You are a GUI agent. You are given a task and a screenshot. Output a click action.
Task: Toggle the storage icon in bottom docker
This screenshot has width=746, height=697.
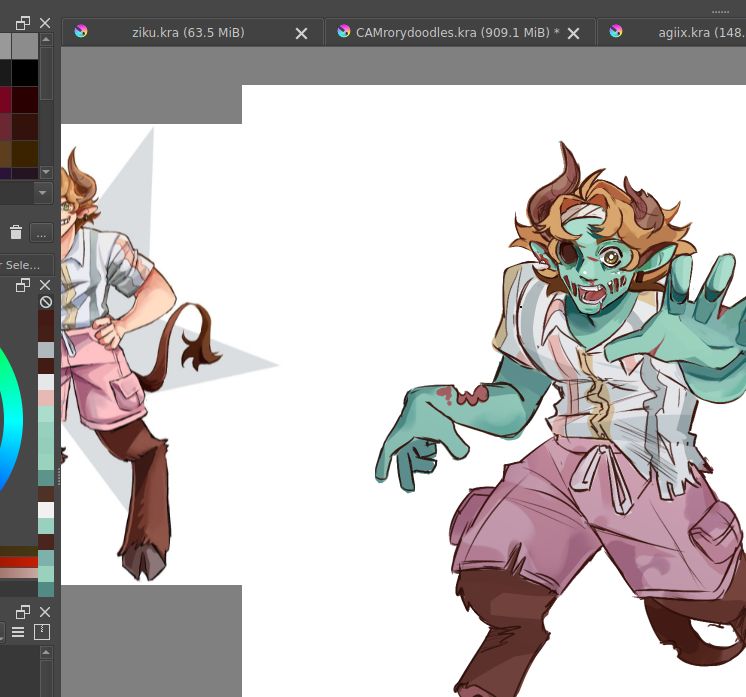42,632
